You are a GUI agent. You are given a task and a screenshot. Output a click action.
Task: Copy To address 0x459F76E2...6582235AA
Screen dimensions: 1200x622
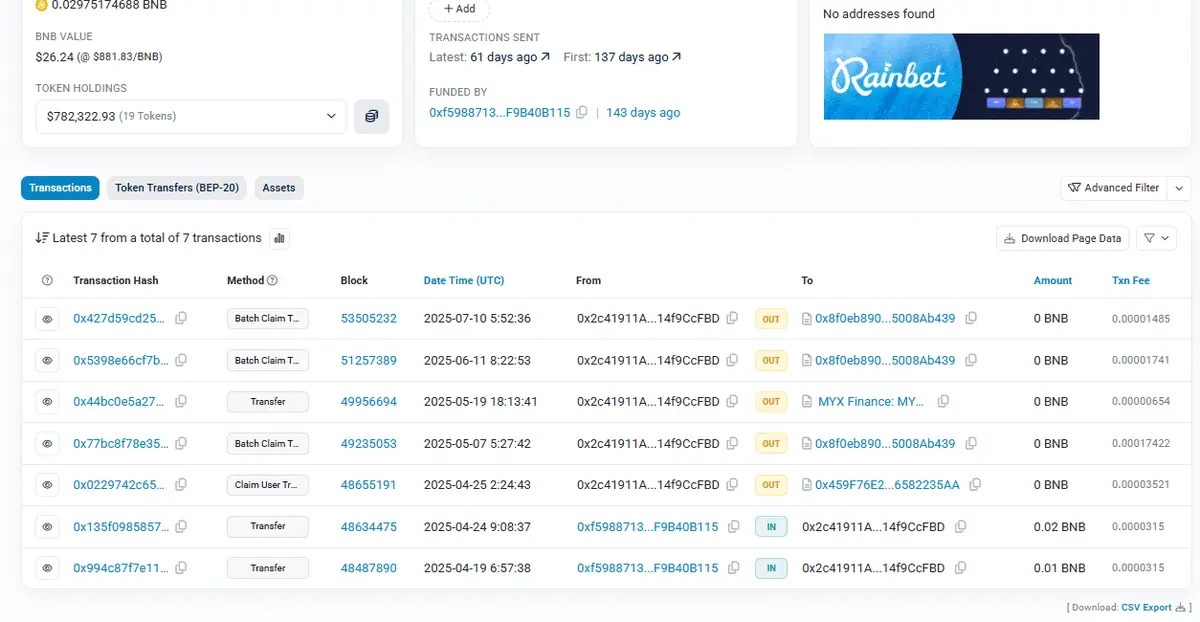[x=975, y=485]
